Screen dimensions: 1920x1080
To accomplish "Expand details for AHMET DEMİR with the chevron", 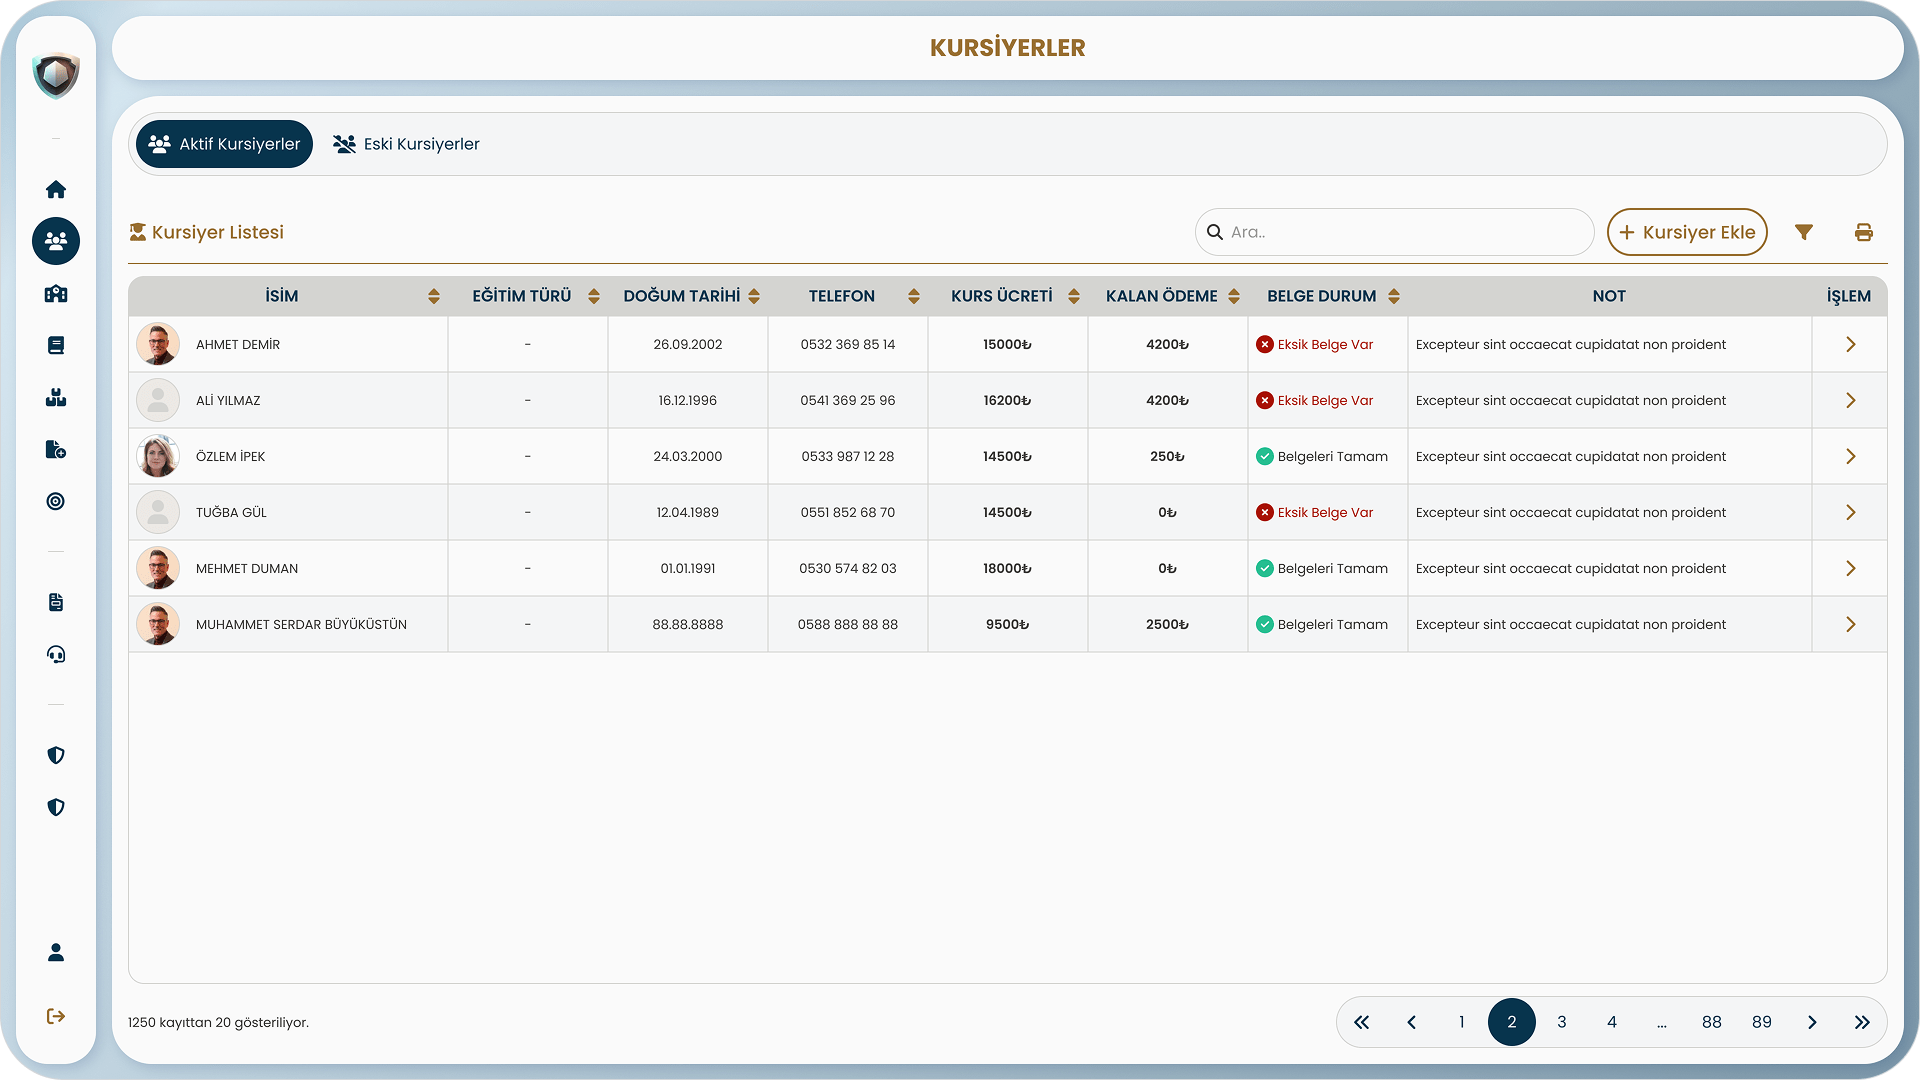I will (x=1851, y=344).
